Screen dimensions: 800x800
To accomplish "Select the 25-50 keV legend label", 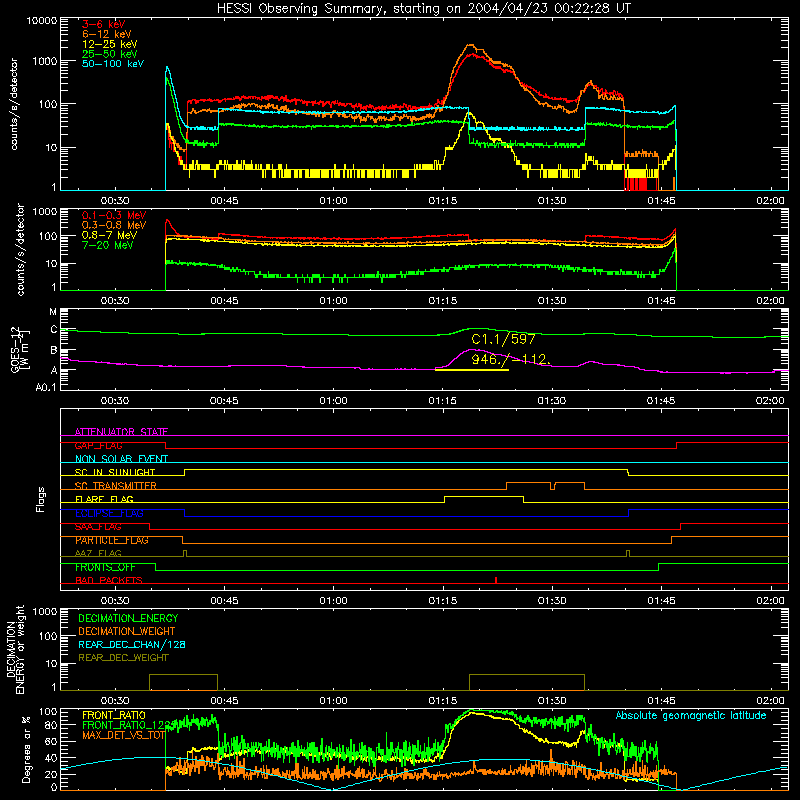I will tap(110, 54).
